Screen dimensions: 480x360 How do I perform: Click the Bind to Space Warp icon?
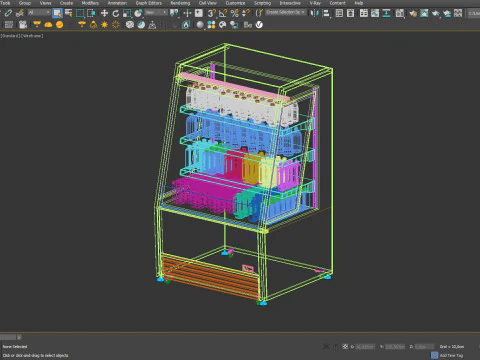20,13
